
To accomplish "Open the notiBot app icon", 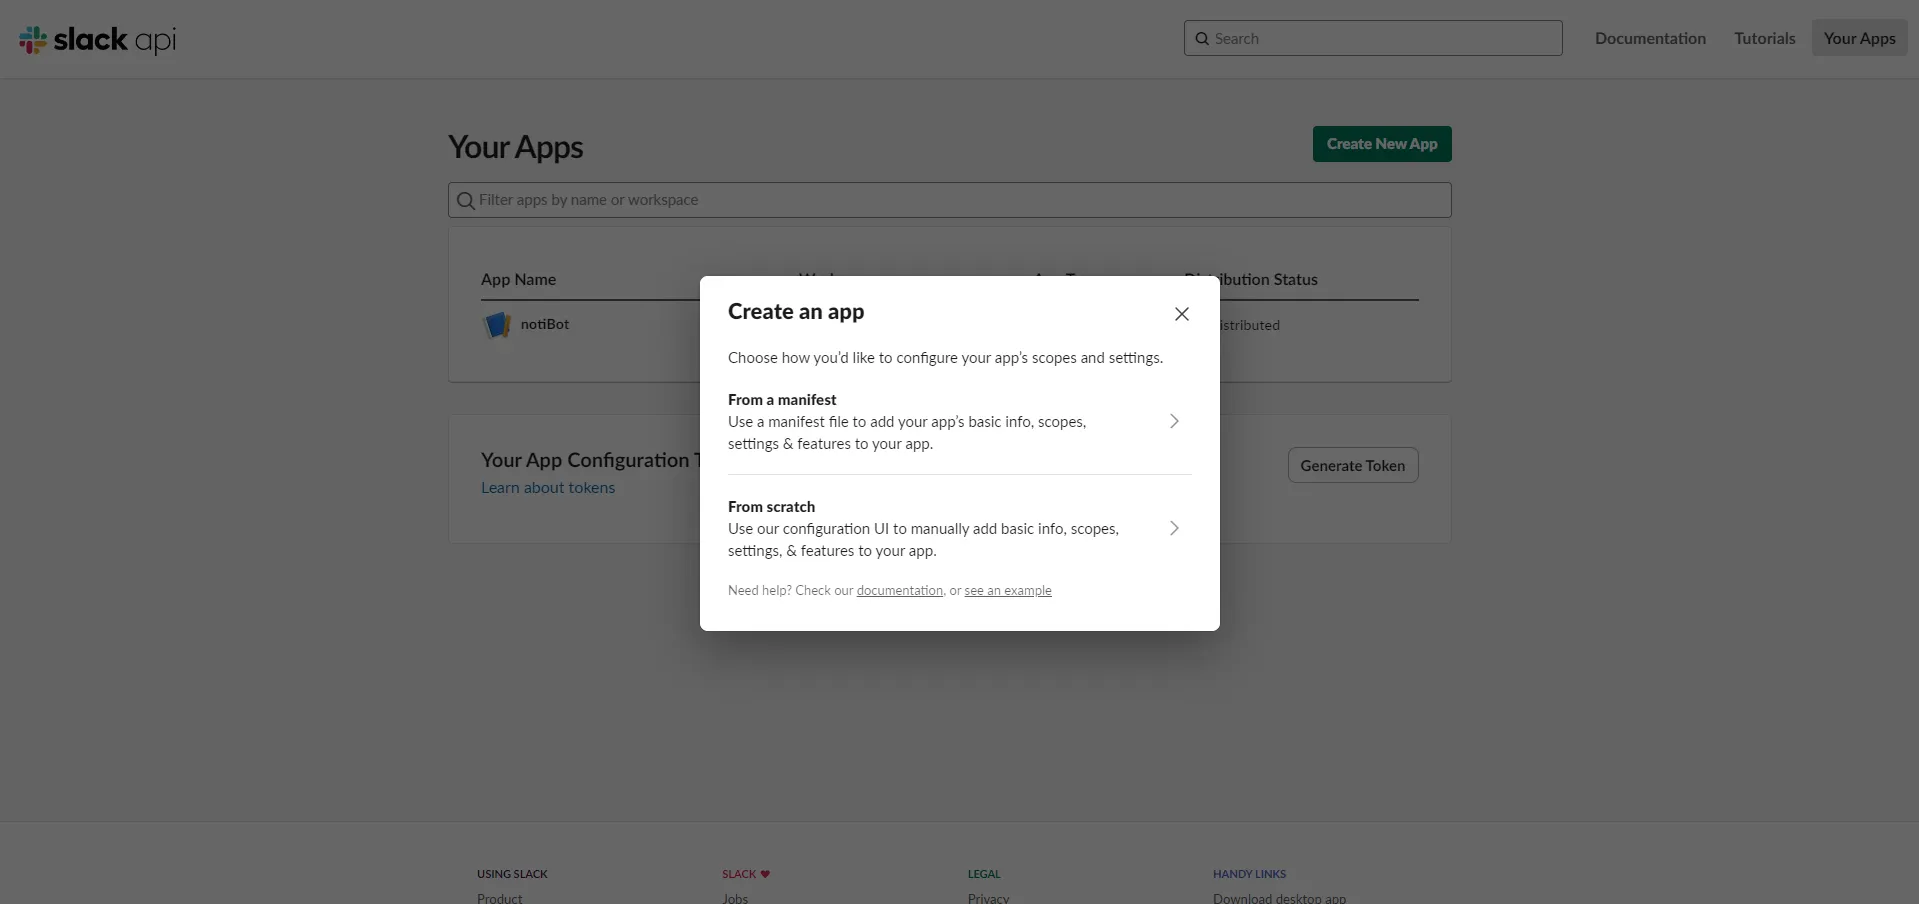I will point(497,325).
